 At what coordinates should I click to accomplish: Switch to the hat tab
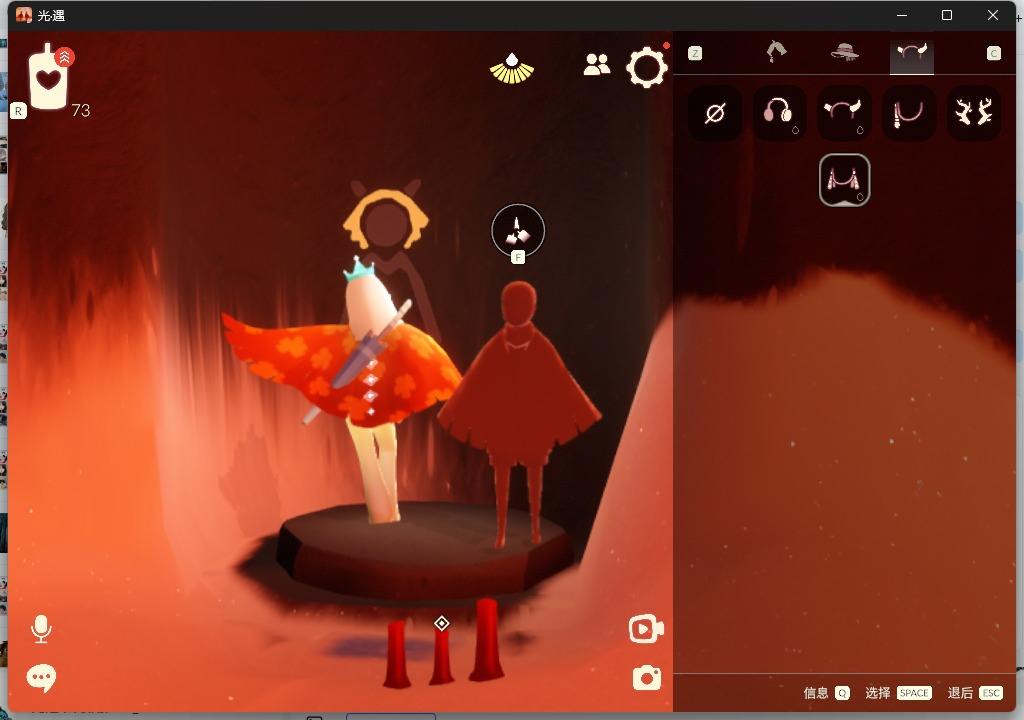844,52
